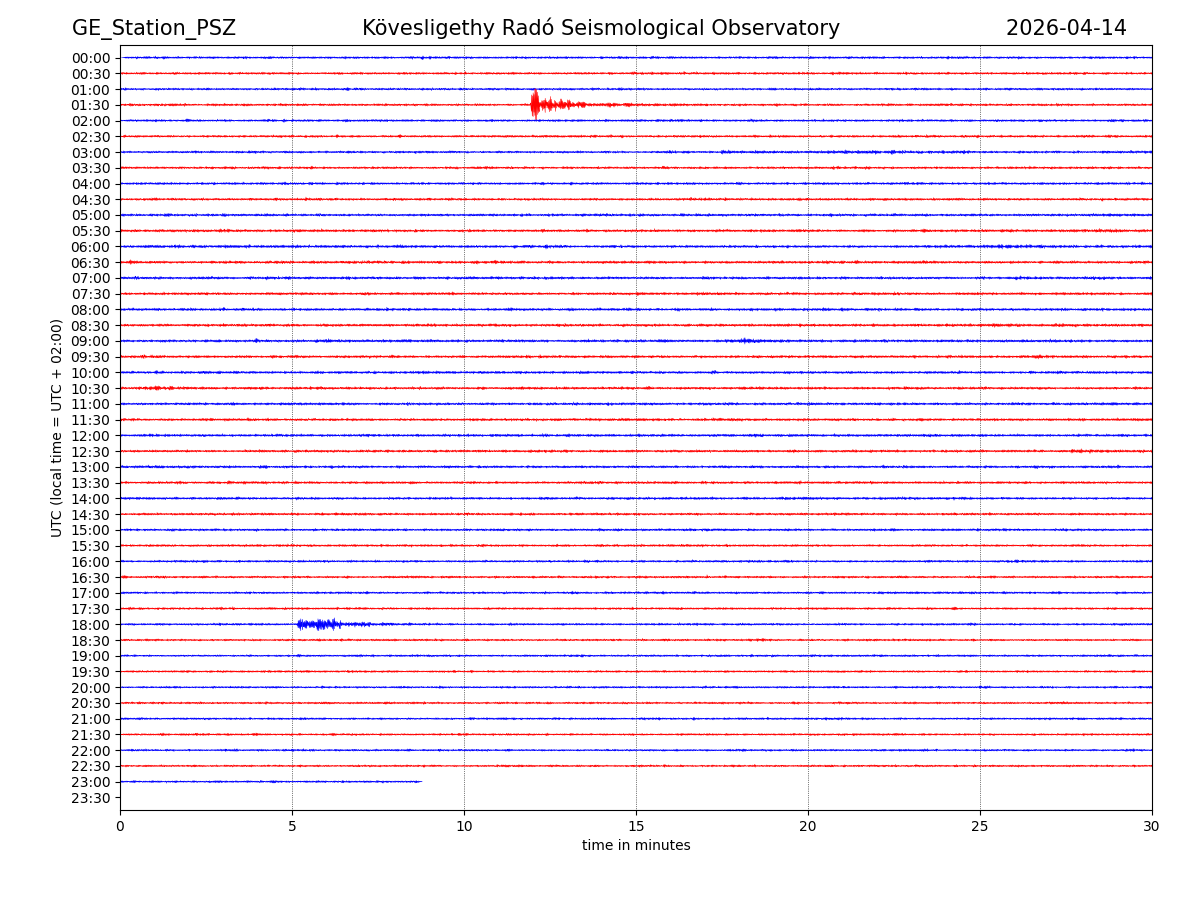The height and width of the screenshot is (900, 1200).
Task: Click the x-axis tick label 5
Action: (x=292, y=827)
